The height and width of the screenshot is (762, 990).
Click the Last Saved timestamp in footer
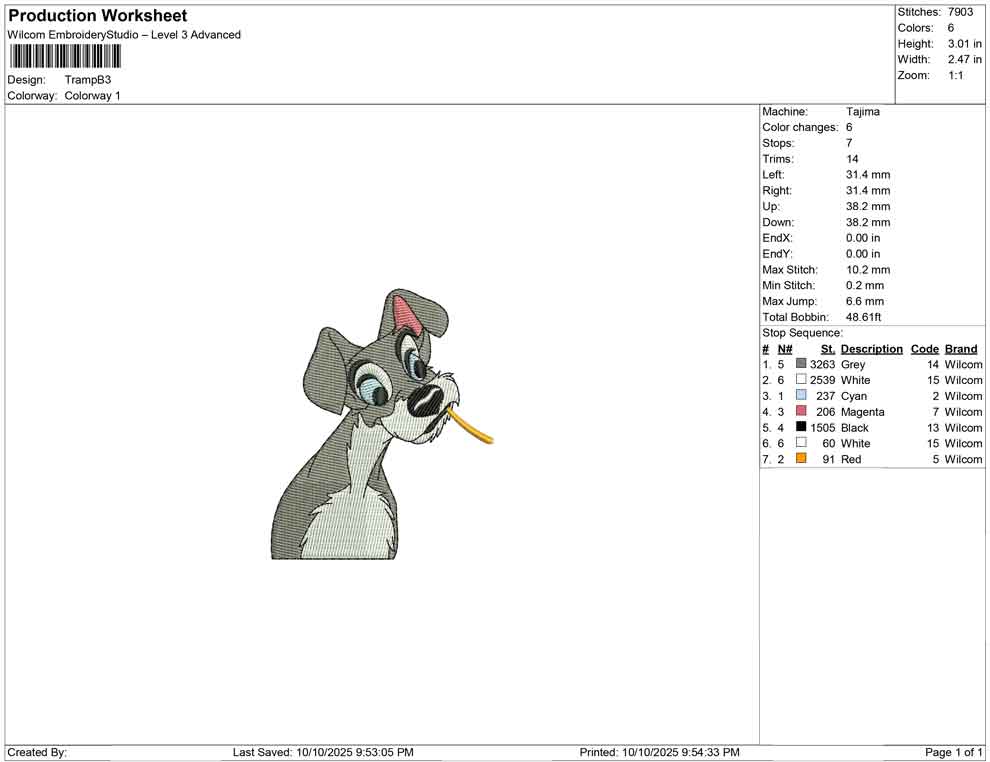click(x=323, y=752)
